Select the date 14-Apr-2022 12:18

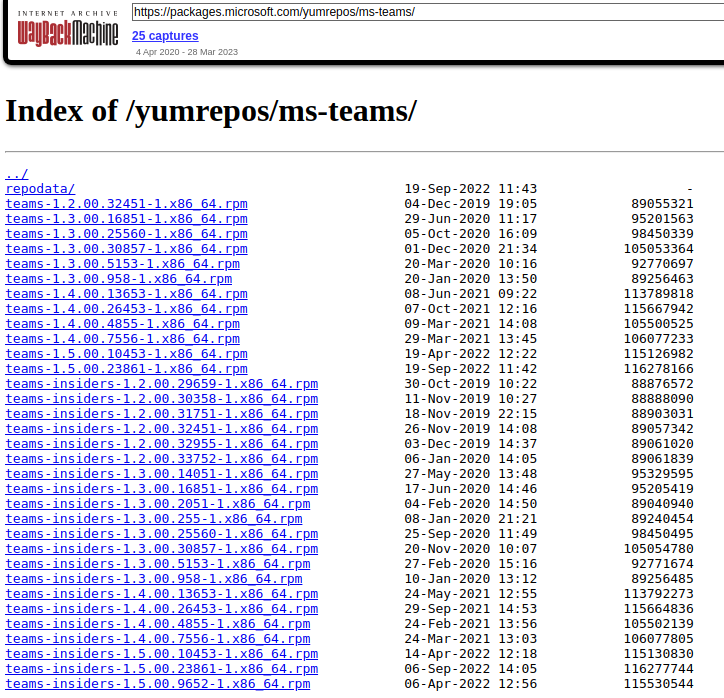[471, 654]
